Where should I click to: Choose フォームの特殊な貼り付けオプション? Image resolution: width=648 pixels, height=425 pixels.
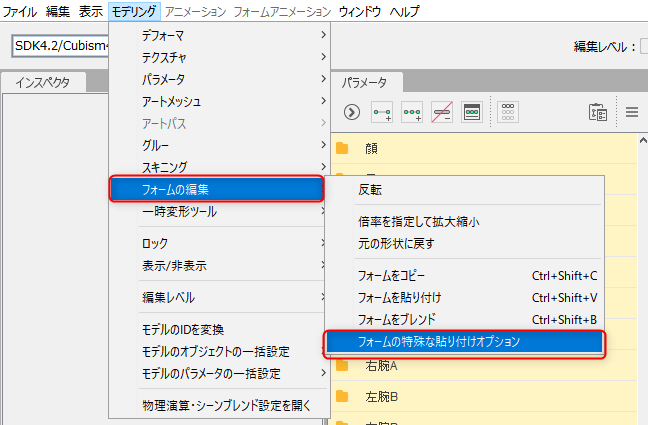[465, 342]
